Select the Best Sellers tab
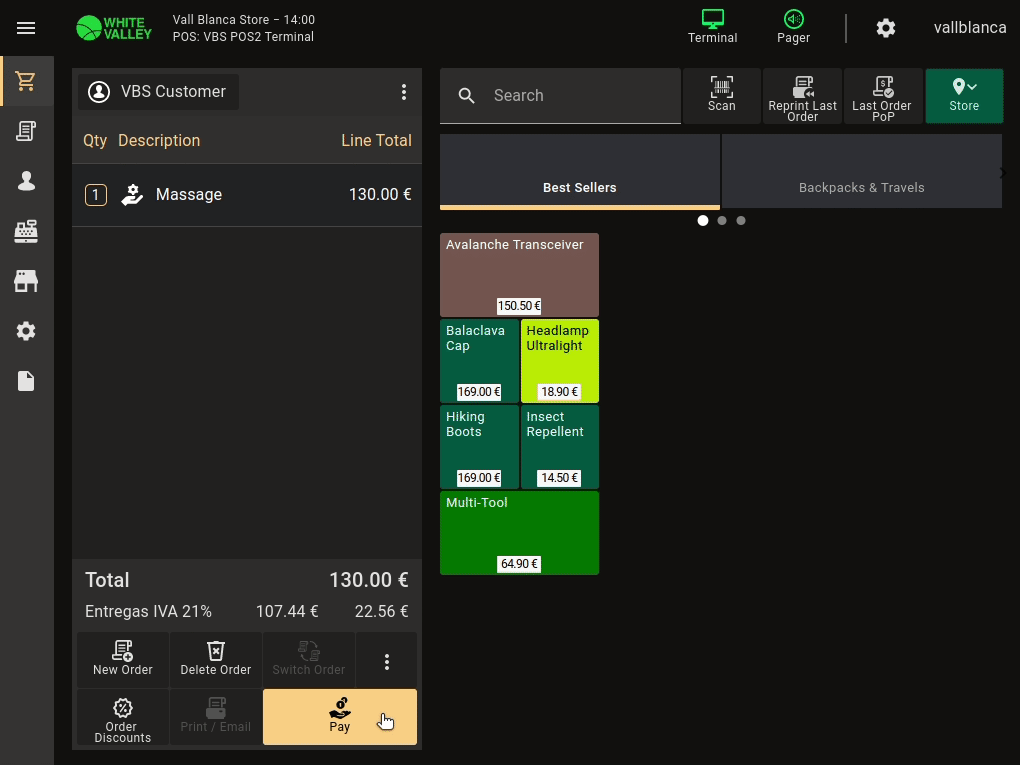 coord(580,172)
